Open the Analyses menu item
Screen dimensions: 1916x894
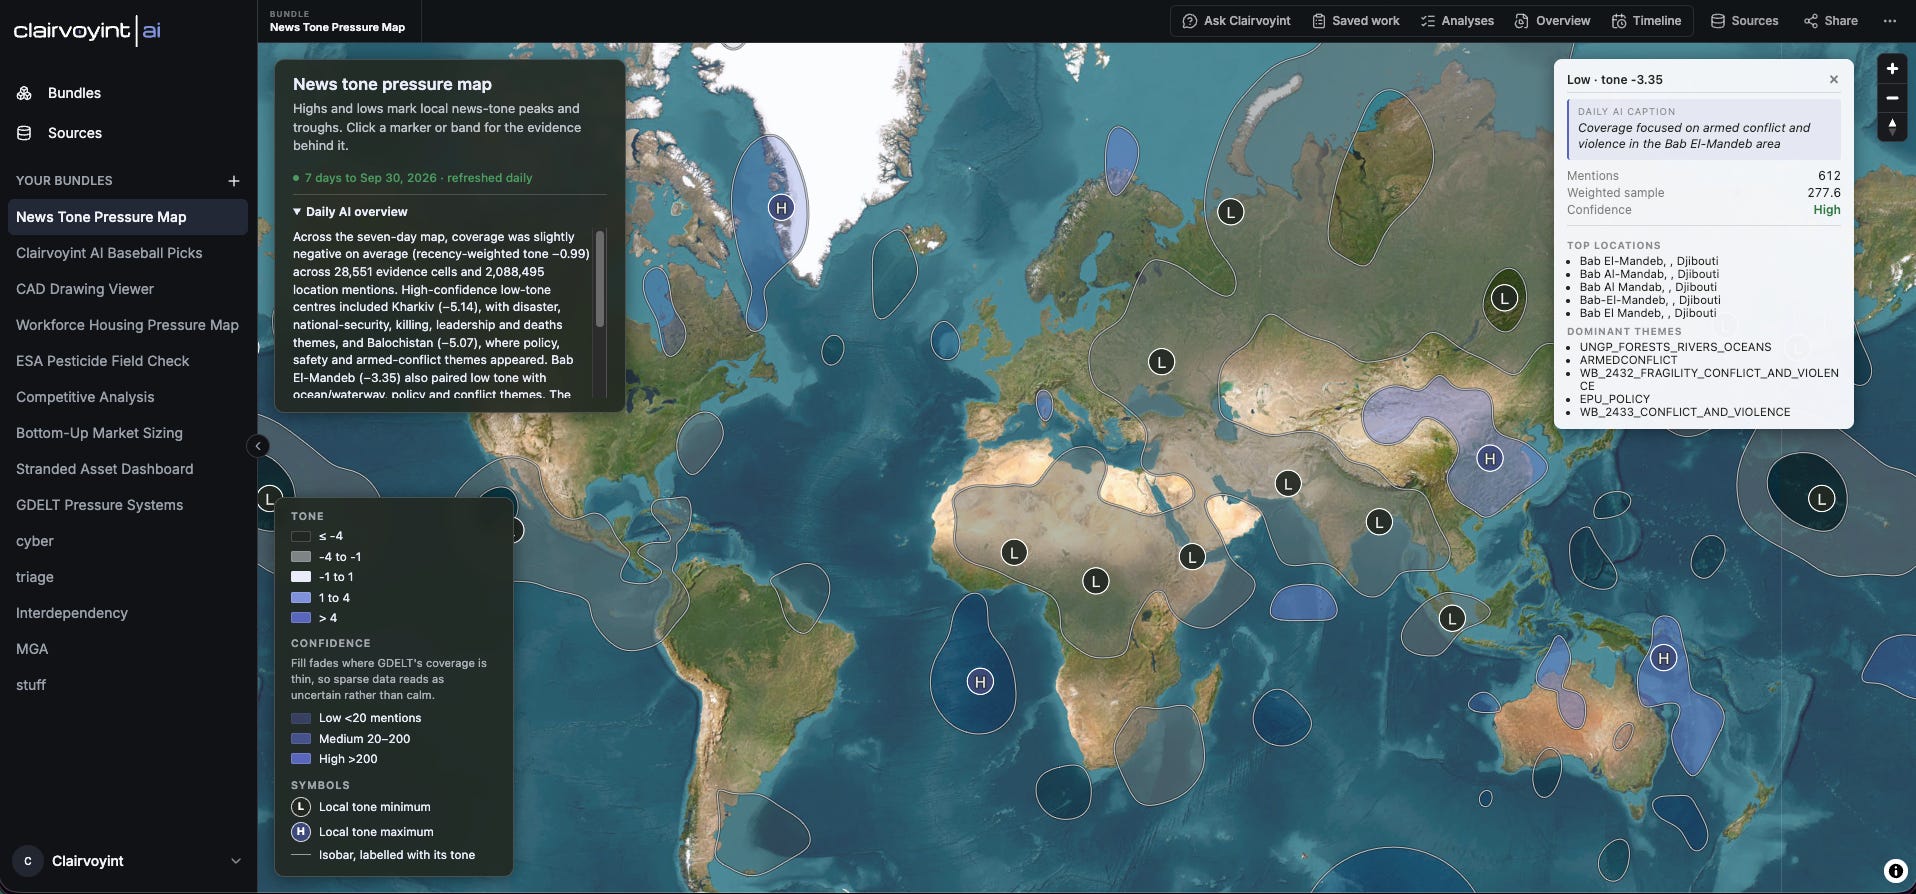[x=1457, y=21]
